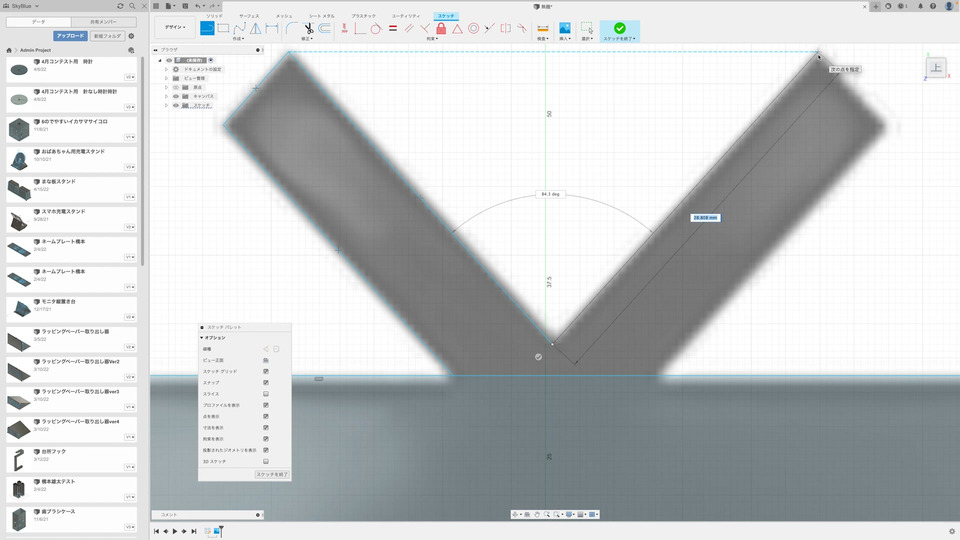The height and width of the screenshot is (540, 960).
Task: Select the Line sketch tool
Action: point(207,28)
